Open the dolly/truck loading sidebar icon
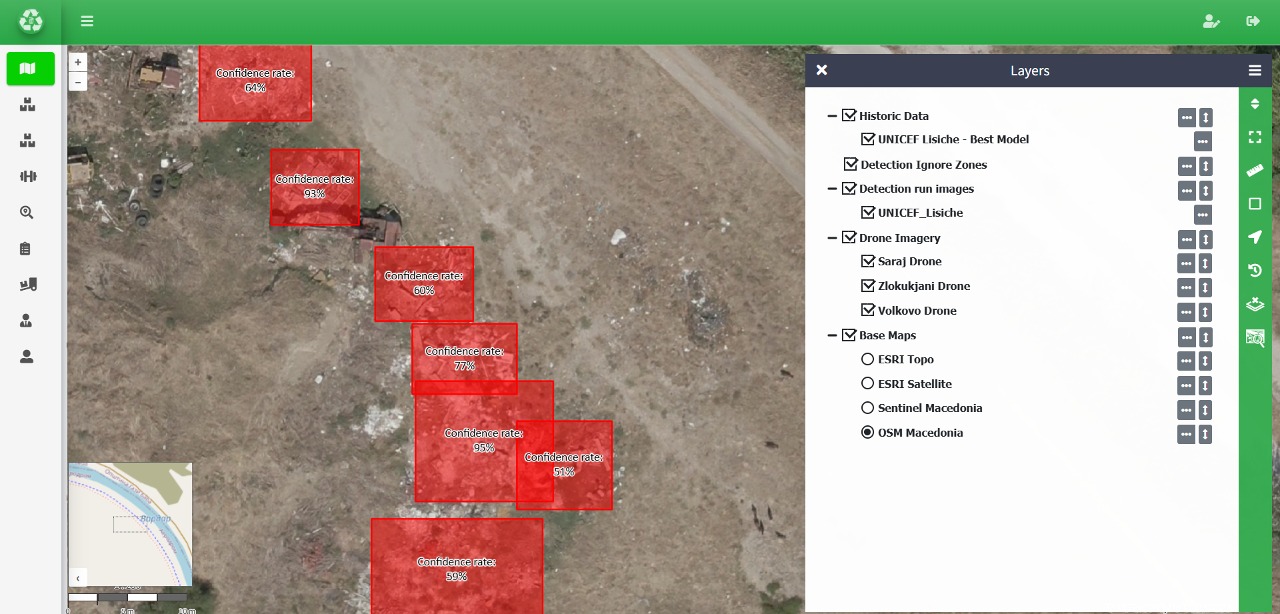 click(x=27, y=285)
